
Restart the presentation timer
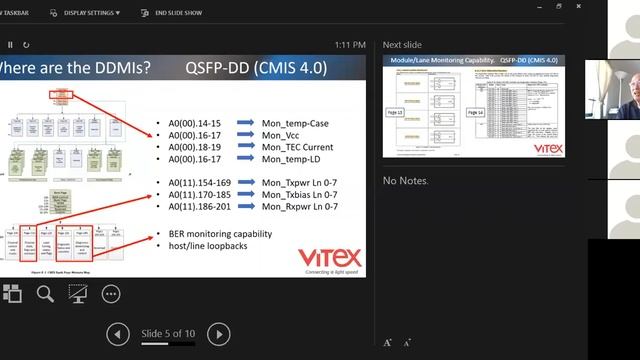pos(26,45)
